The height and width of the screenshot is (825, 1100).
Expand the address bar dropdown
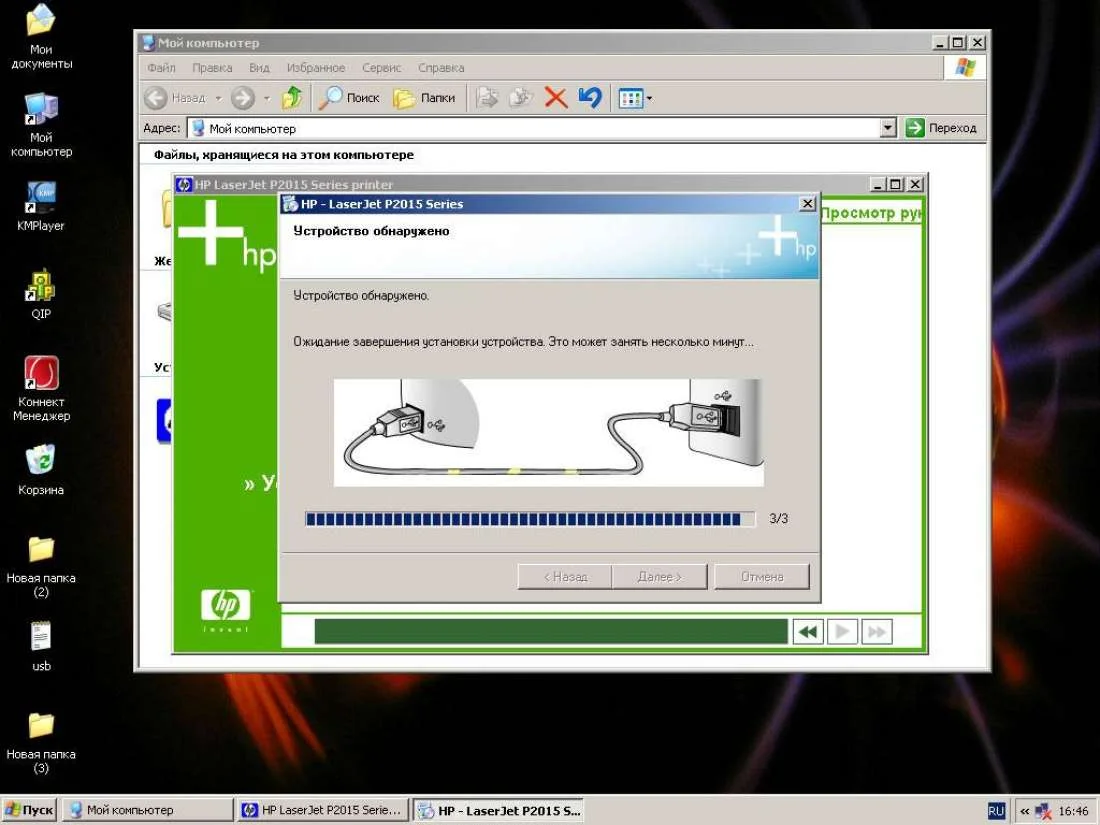(888, 128)
